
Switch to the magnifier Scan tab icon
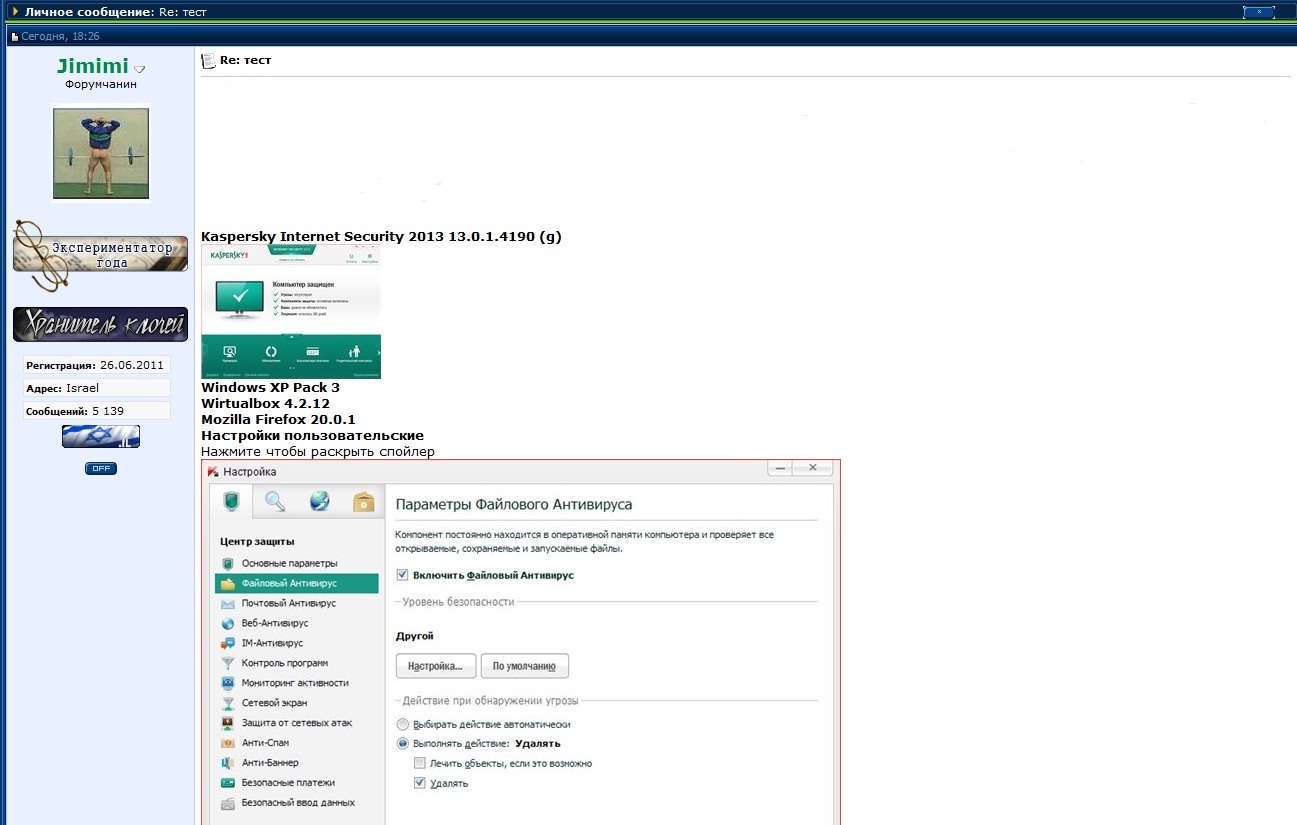click(x=275, y=502)
